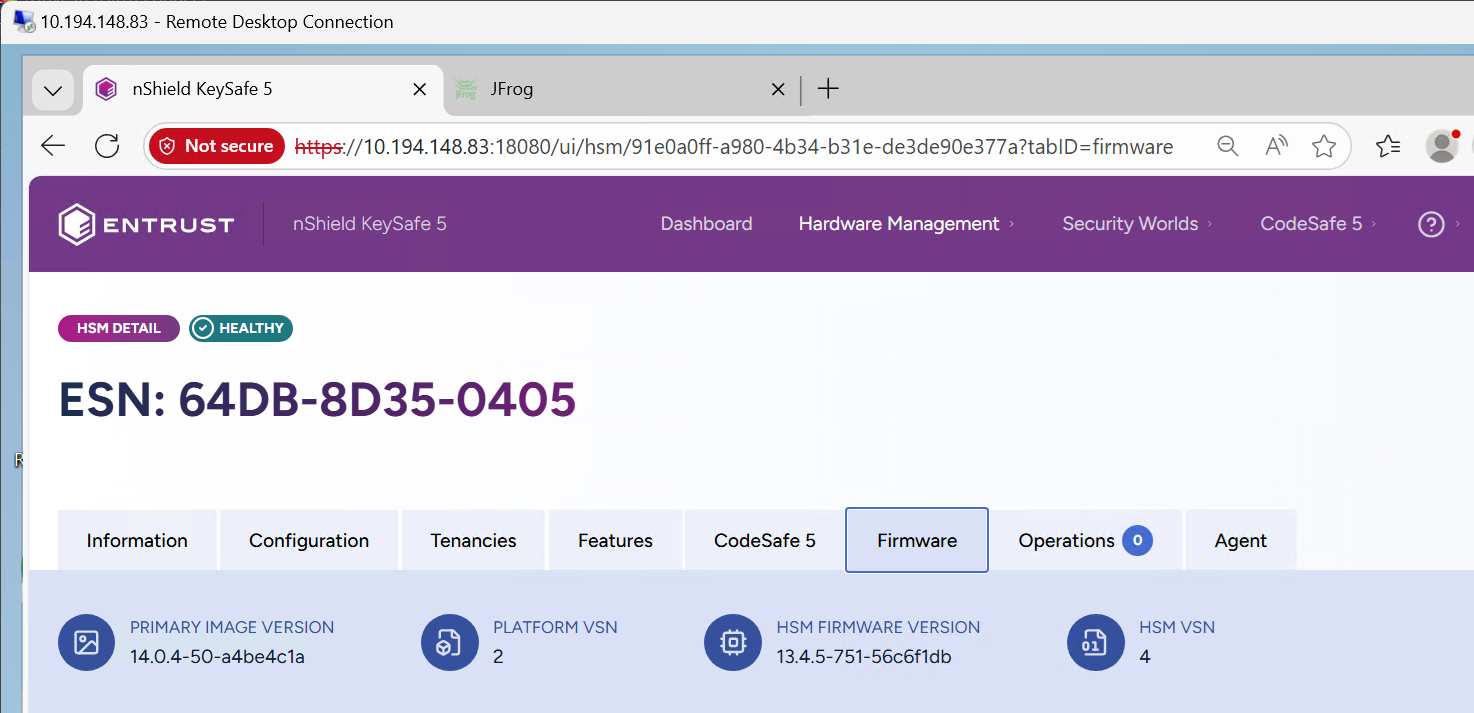Image resolution: width=1474 pixels, height=713 pixels.
Task: Open browser zoom magnifier icon
Action: 1227,146
